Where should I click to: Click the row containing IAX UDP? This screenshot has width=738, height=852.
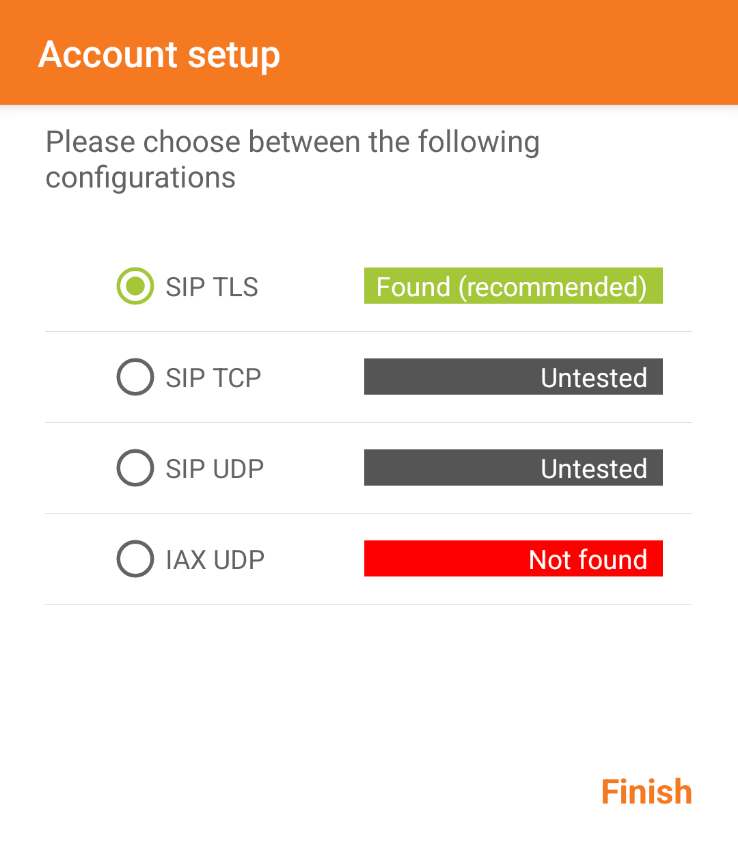pyautogui.click(x=368, y=559)
